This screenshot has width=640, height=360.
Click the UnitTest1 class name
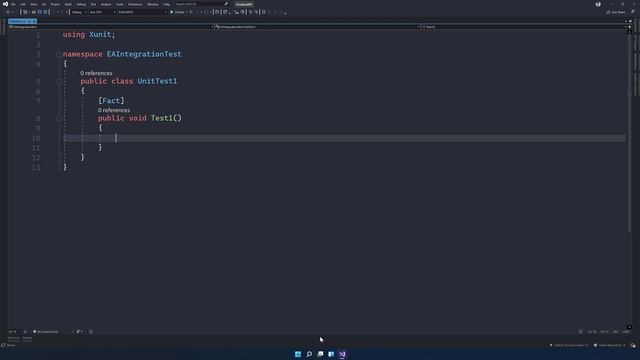pos(157,81)
